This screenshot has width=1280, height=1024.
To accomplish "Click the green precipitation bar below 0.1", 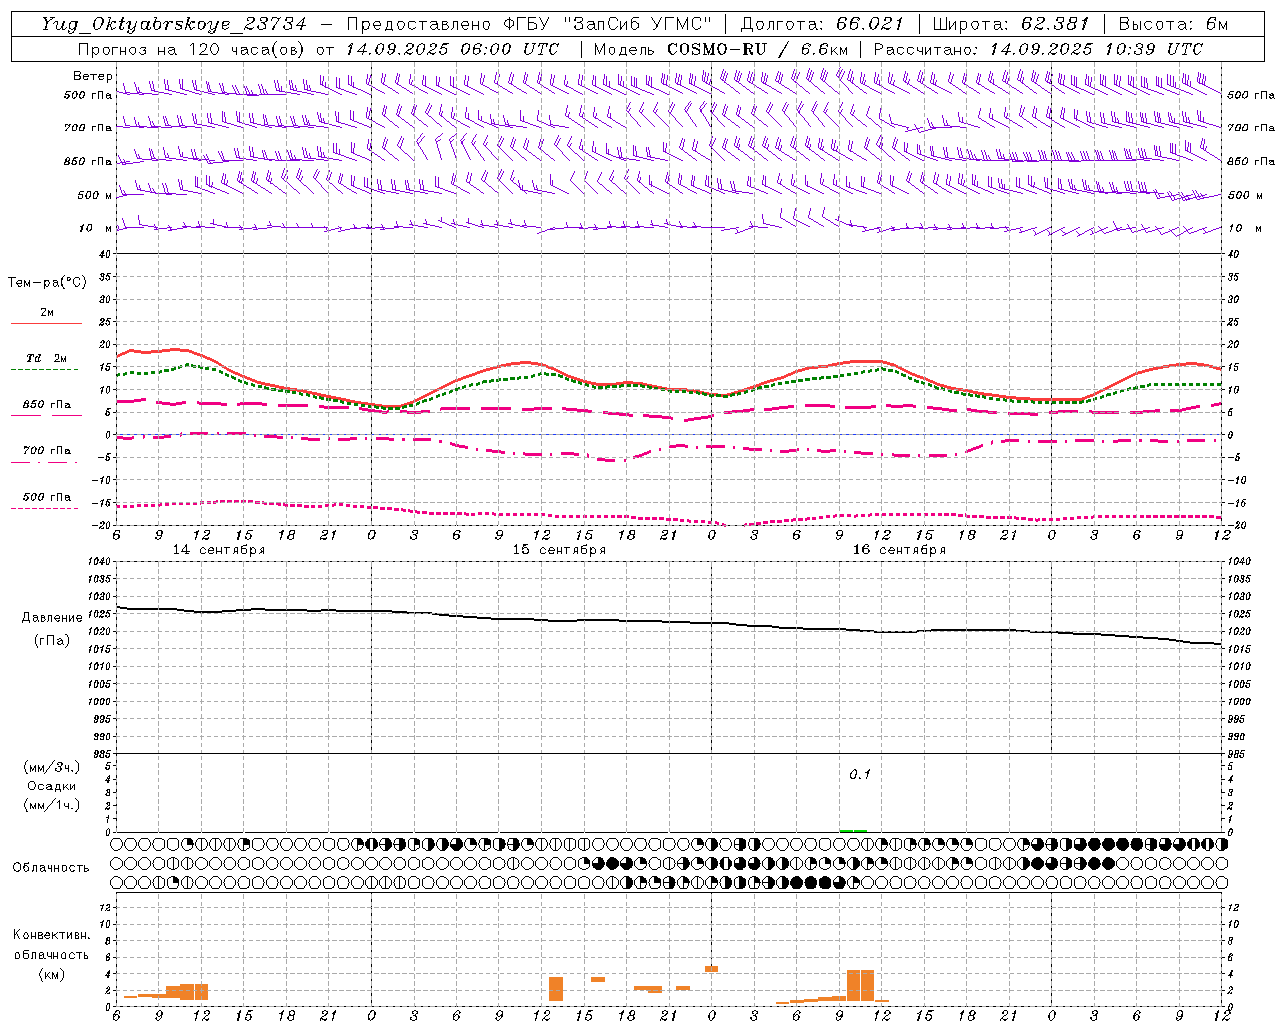I will tap(853, 831).
